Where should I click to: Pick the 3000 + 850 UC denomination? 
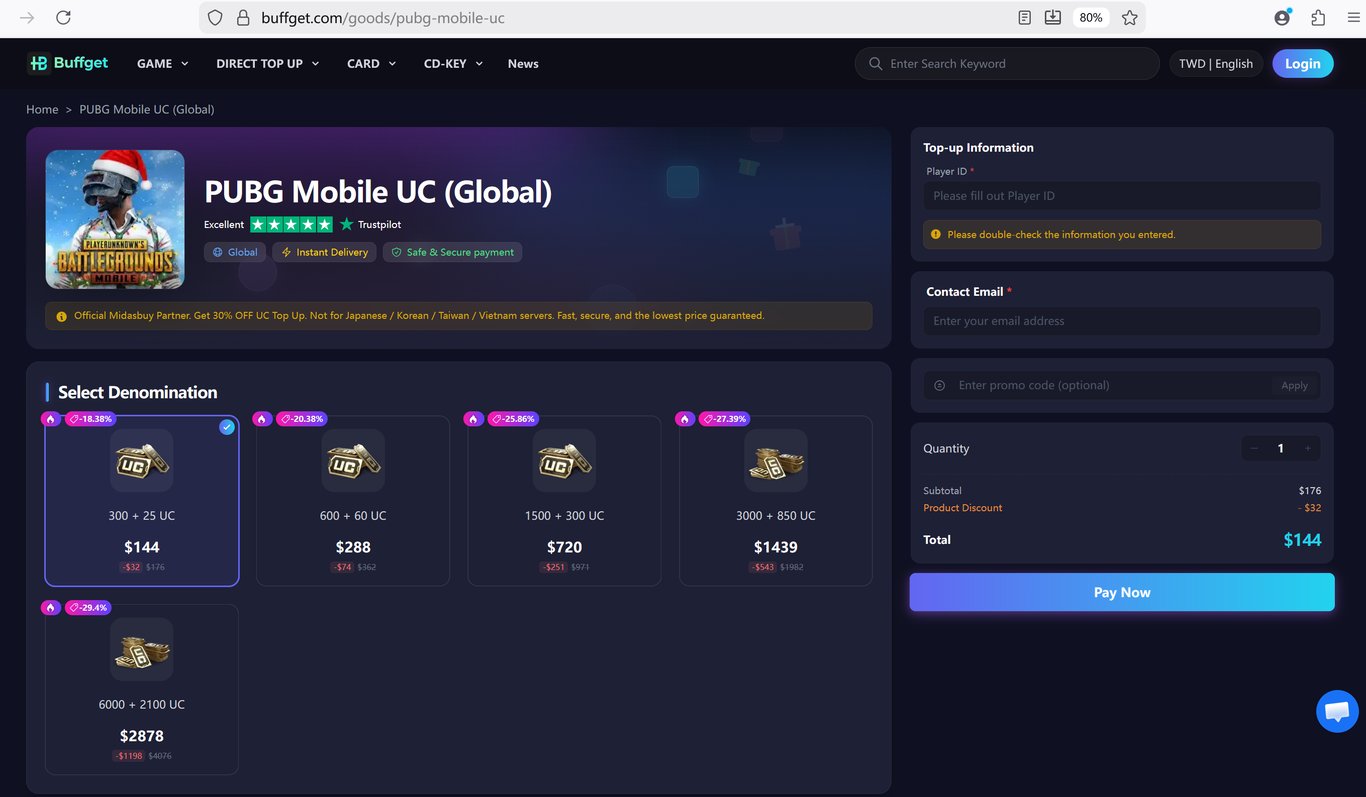click(776, 501)
